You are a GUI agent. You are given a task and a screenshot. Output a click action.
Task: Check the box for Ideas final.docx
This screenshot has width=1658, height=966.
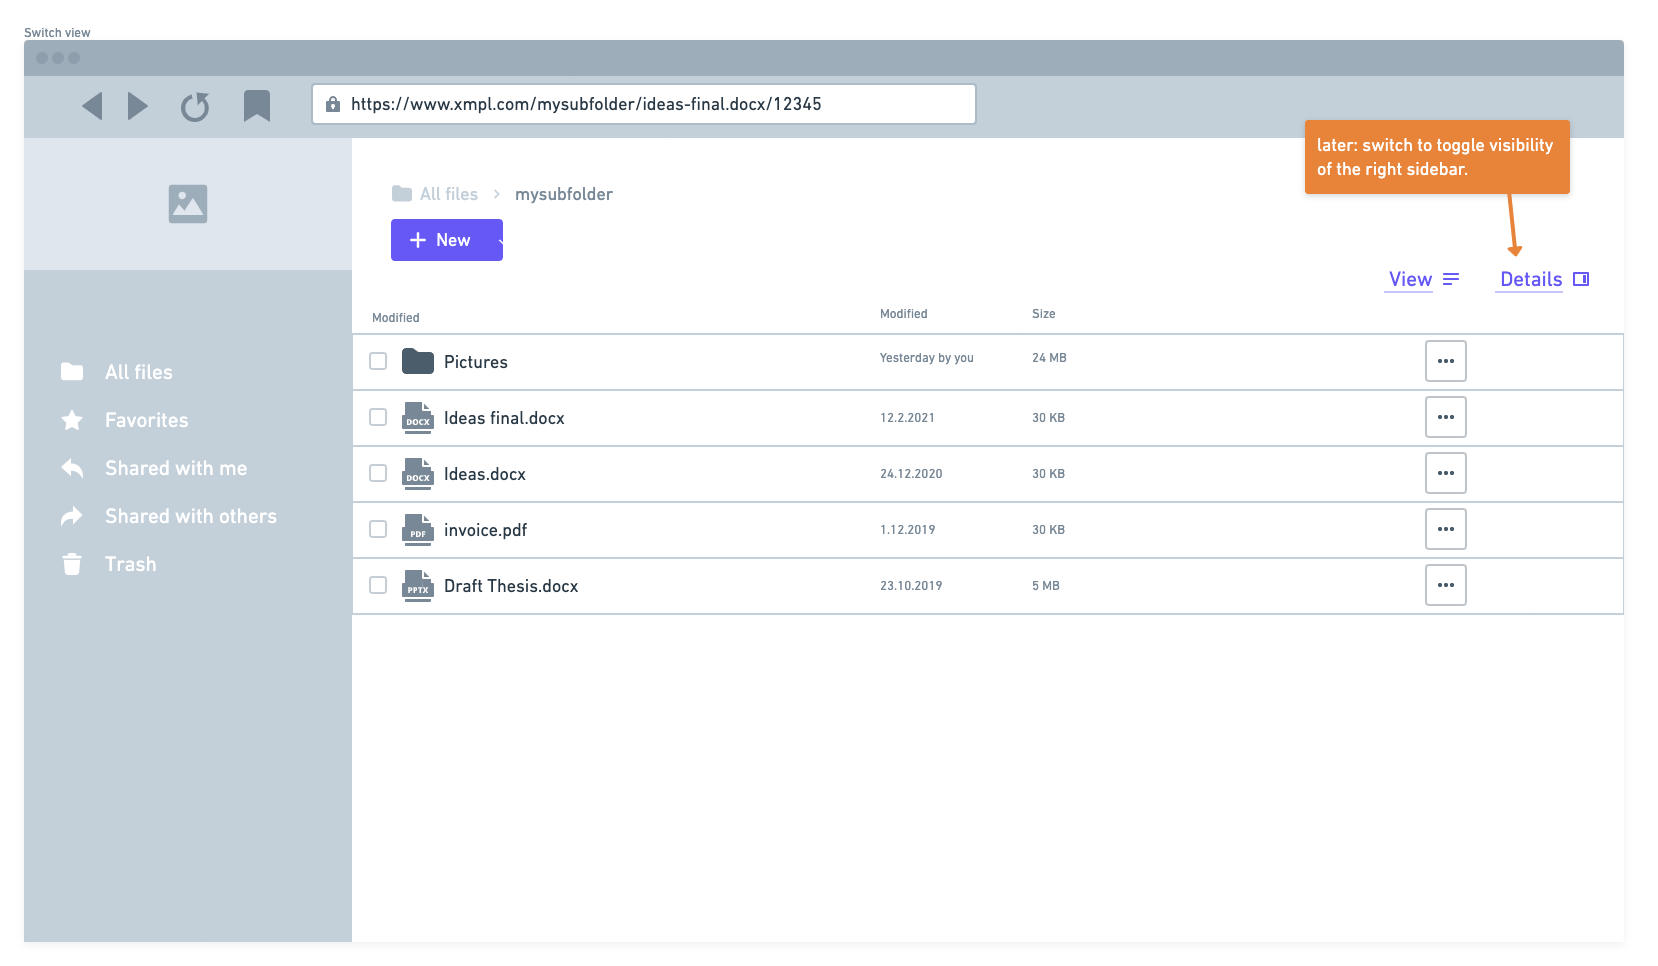point(378,417)
